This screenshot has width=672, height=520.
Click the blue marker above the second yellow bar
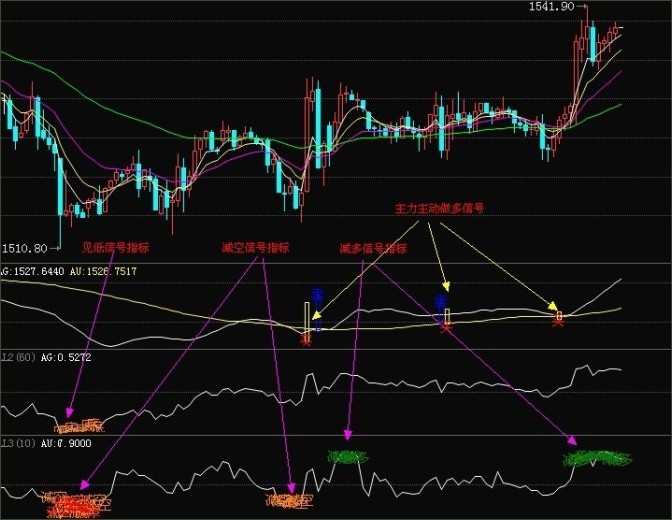[x=440, y=300]
